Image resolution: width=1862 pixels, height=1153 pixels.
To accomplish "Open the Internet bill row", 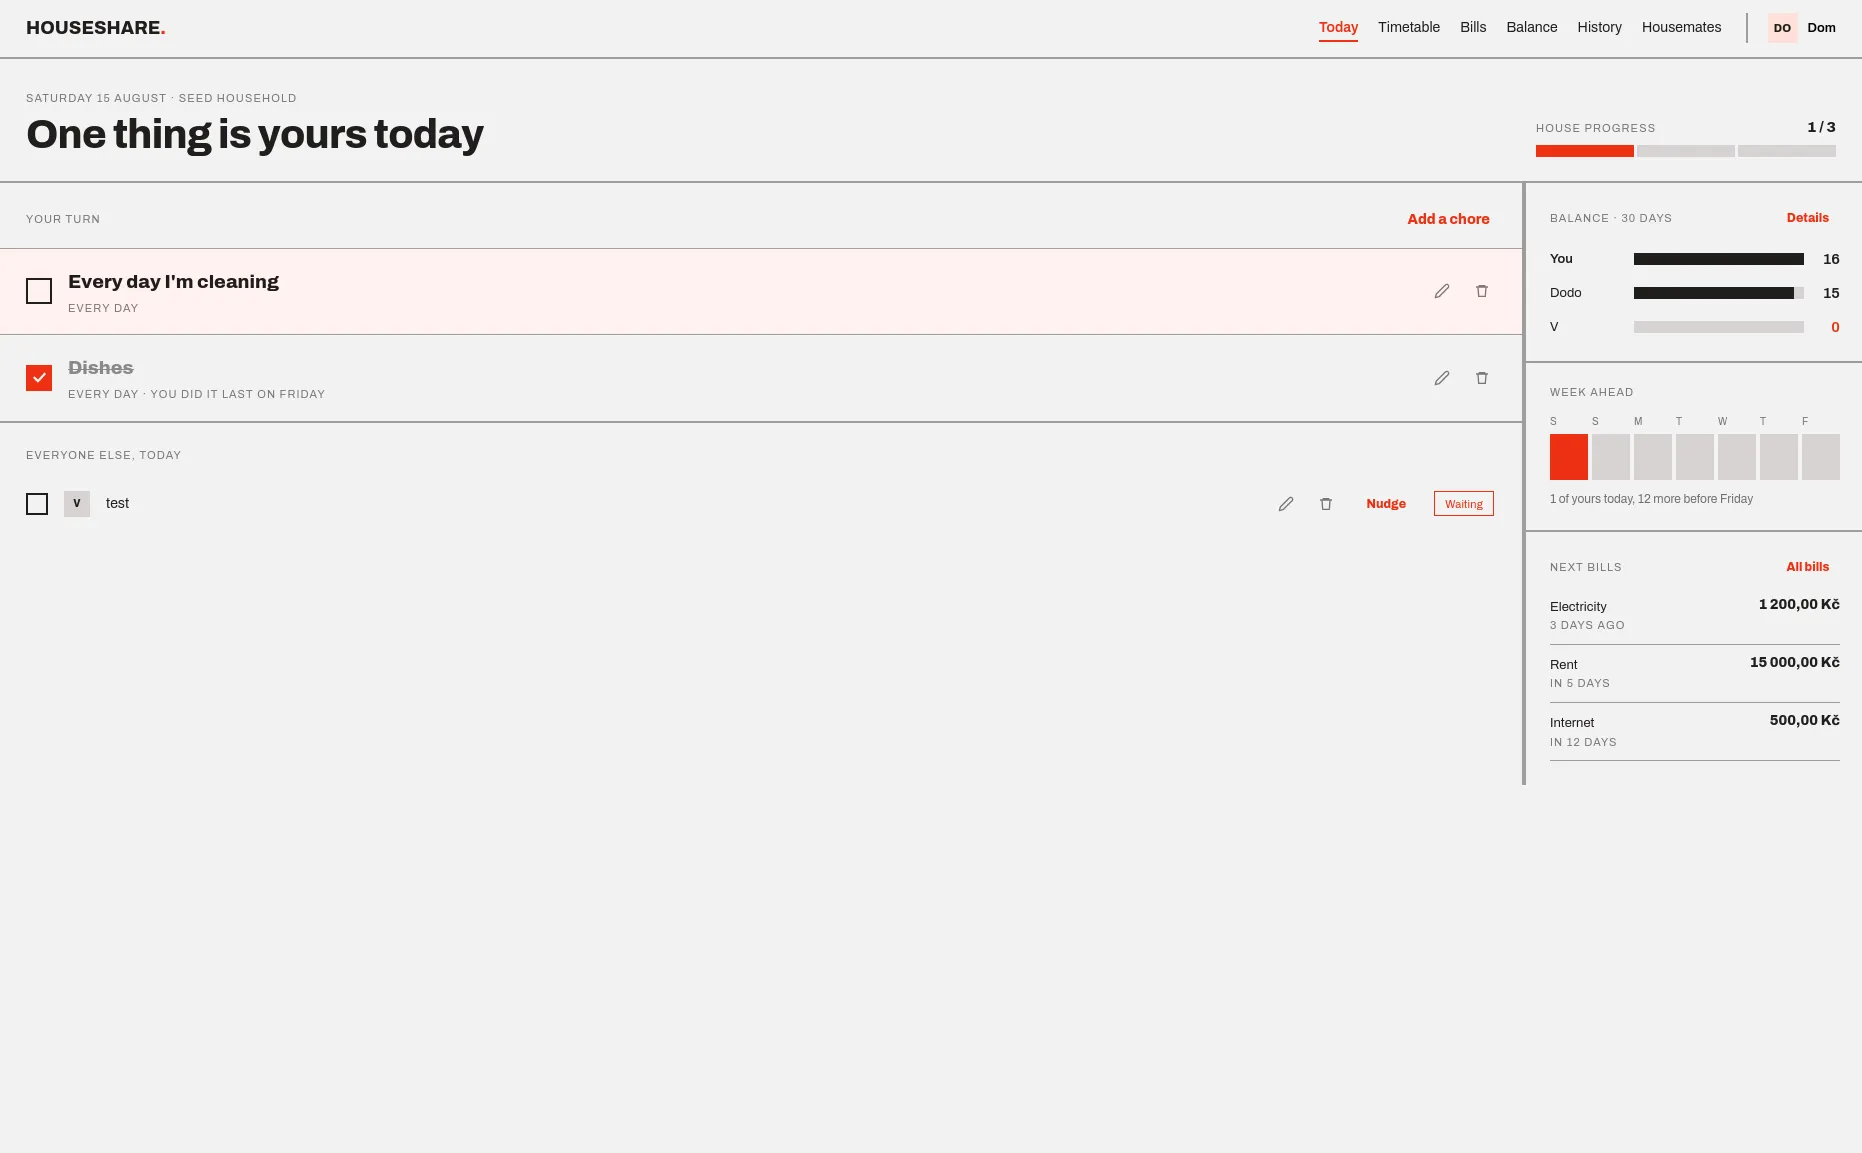I will (x=1695, y=731).
